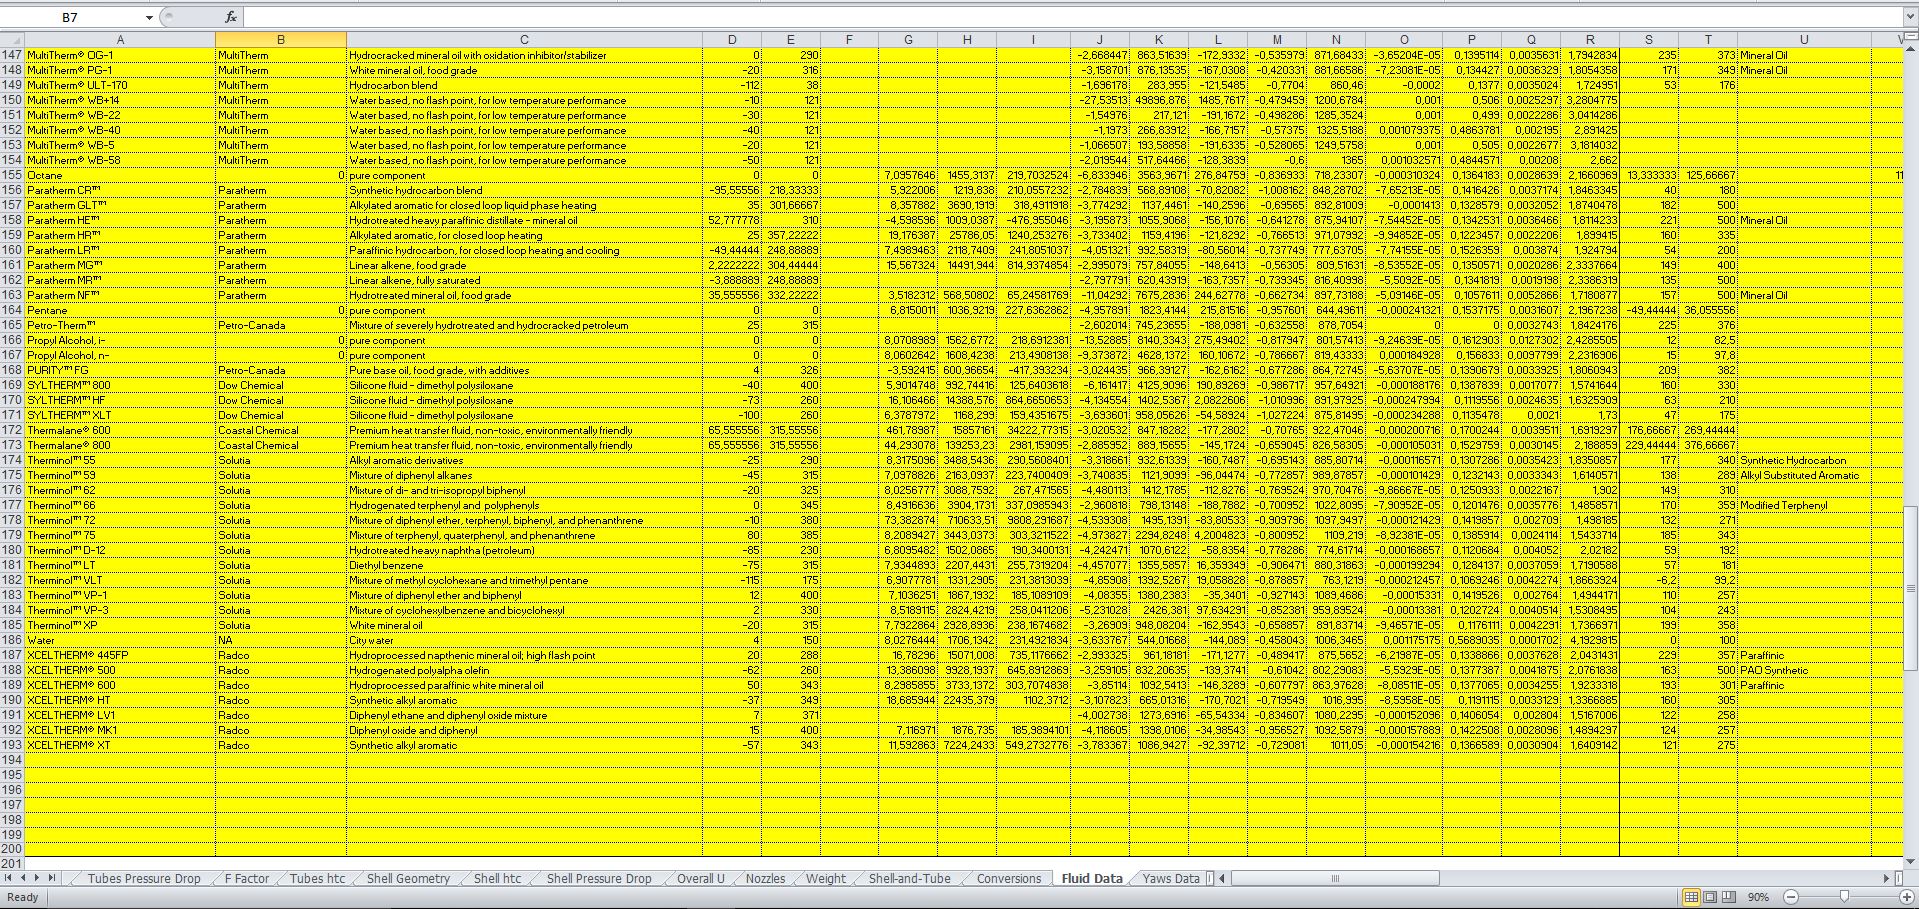Select row 155 header
Image resolution: width=1919 pixels, height=909 pixels.
12,175
